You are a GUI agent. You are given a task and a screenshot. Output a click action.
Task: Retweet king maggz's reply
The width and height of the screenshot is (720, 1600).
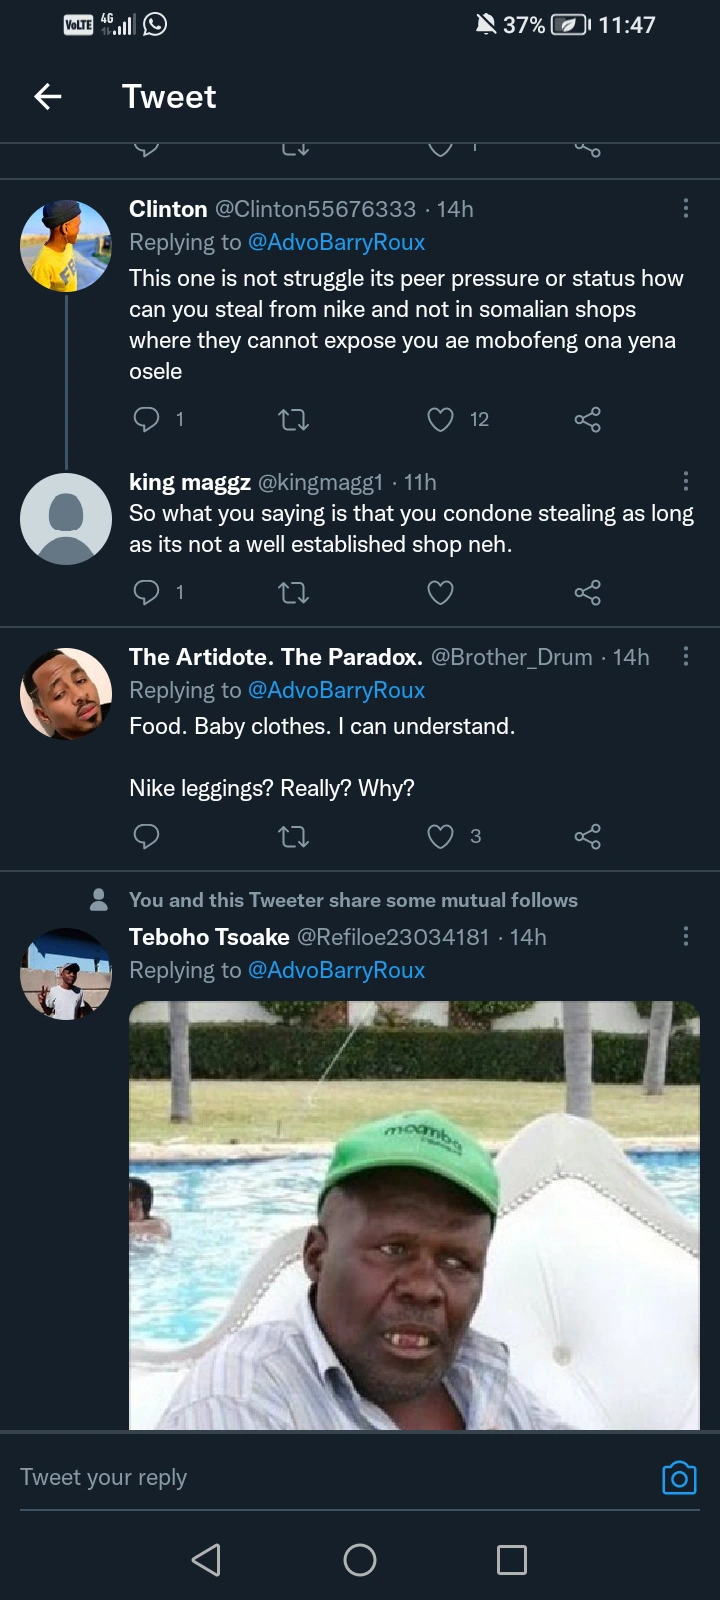click(293, 593)
